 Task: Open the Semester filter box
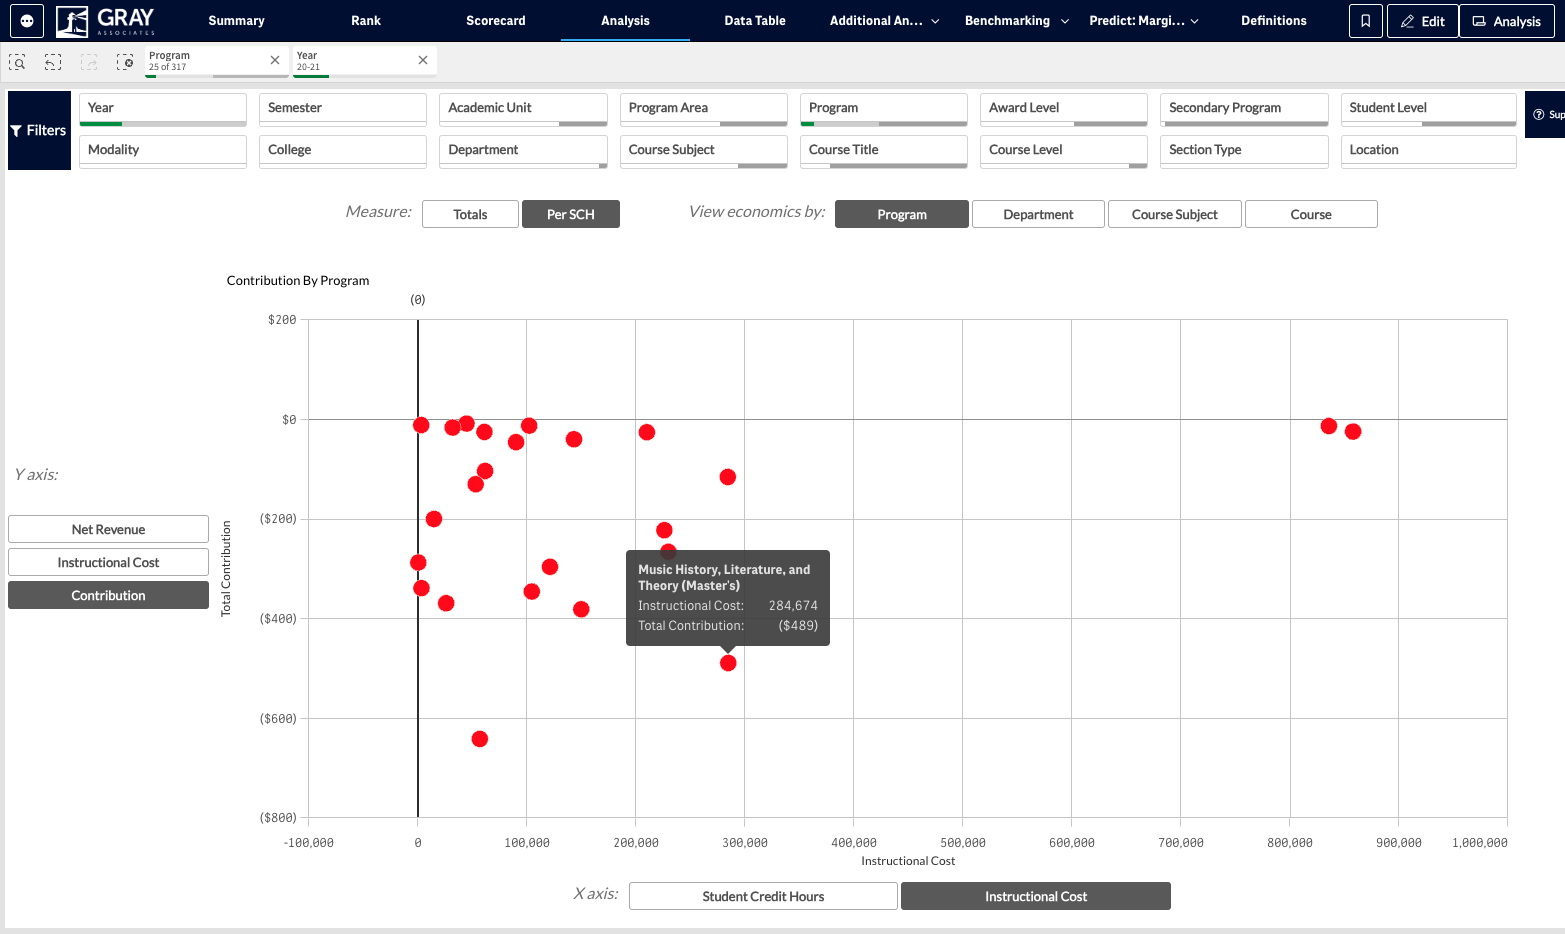coord(343,109)
